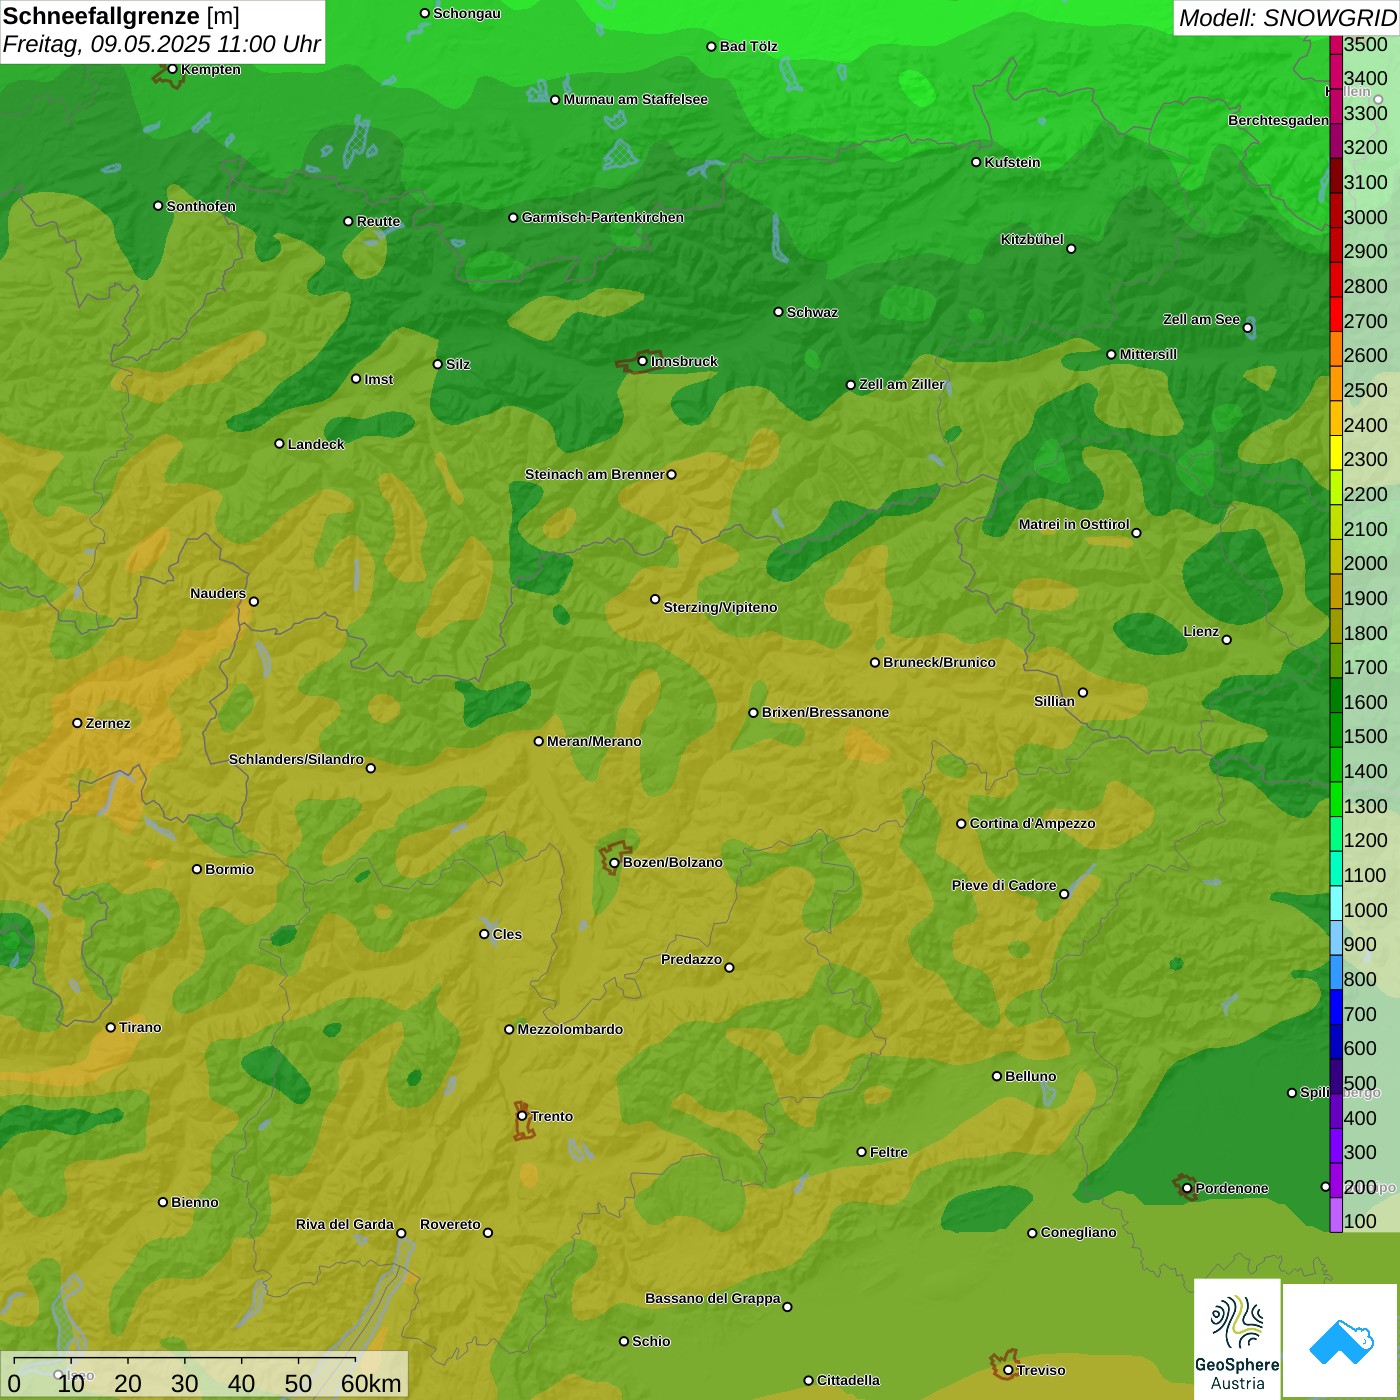Viewport: 1400px width, 1400px height.
Task: Click the Treviso city marker
Action: pyautogui.click(x=1008, y=1370)
